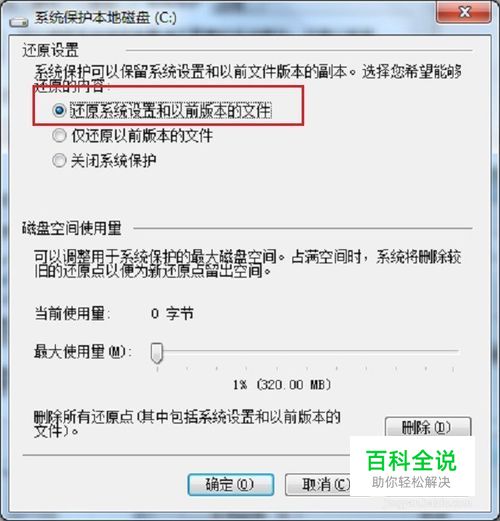Select 还原系统设置和以前版本的文件 radio button
The image size is (500, 521).
[x=59, y=110]
